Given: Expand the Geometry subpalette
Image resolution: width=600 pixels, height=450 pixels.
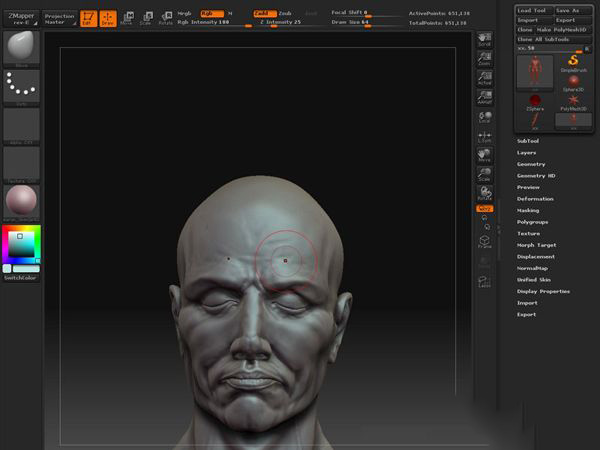Looking at the screenshot, I should pos(531,164).
